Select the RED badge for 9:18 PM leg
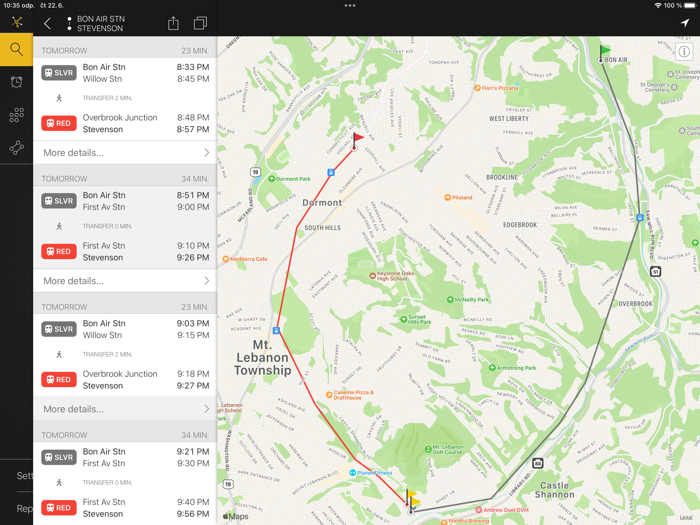The height and width of the screenshot is (525, 700). point(59,379)
